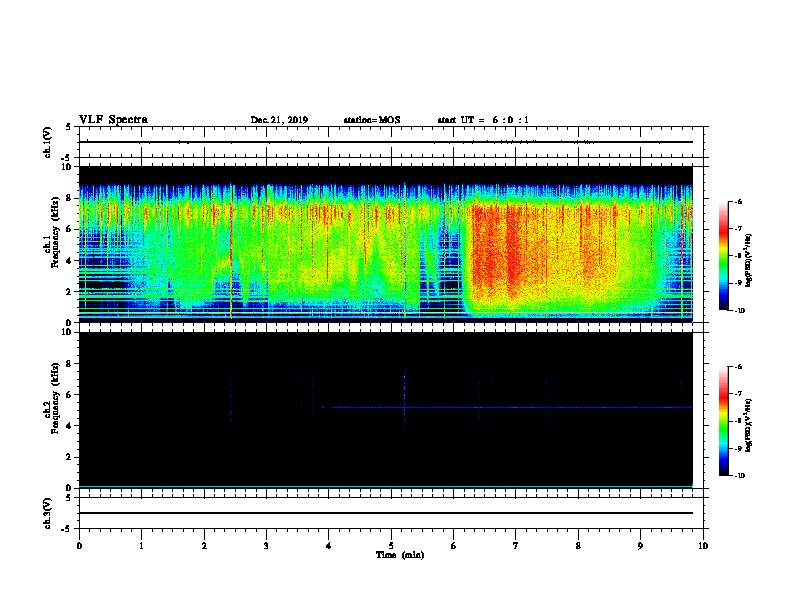Click the ch.1 colorbar log(PSD) label
Viewport: 792px width, 612px height.
(x=749, y=260)
